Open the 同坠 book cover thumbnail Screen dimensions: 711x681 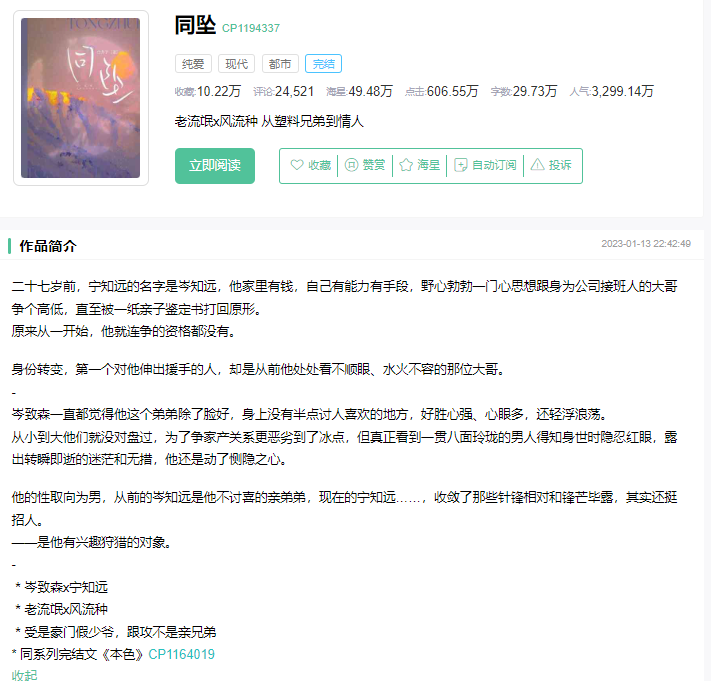point(81,98)
